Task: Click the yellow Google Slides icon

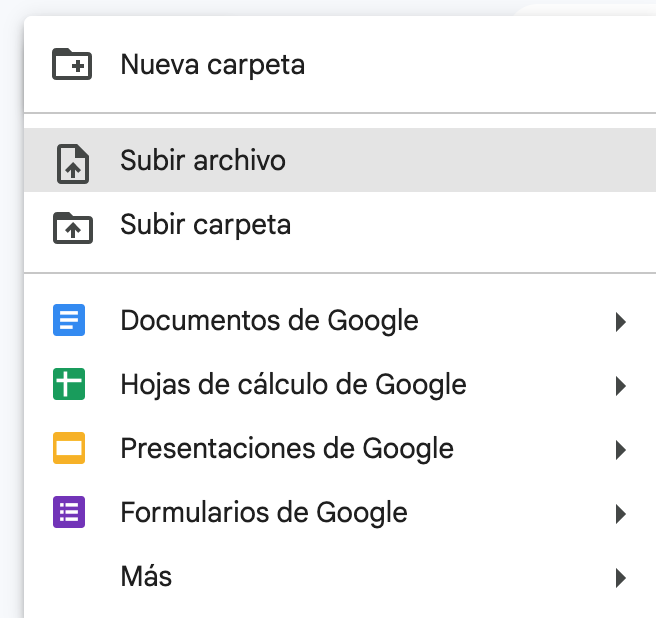Action: [x=69, y=449]
